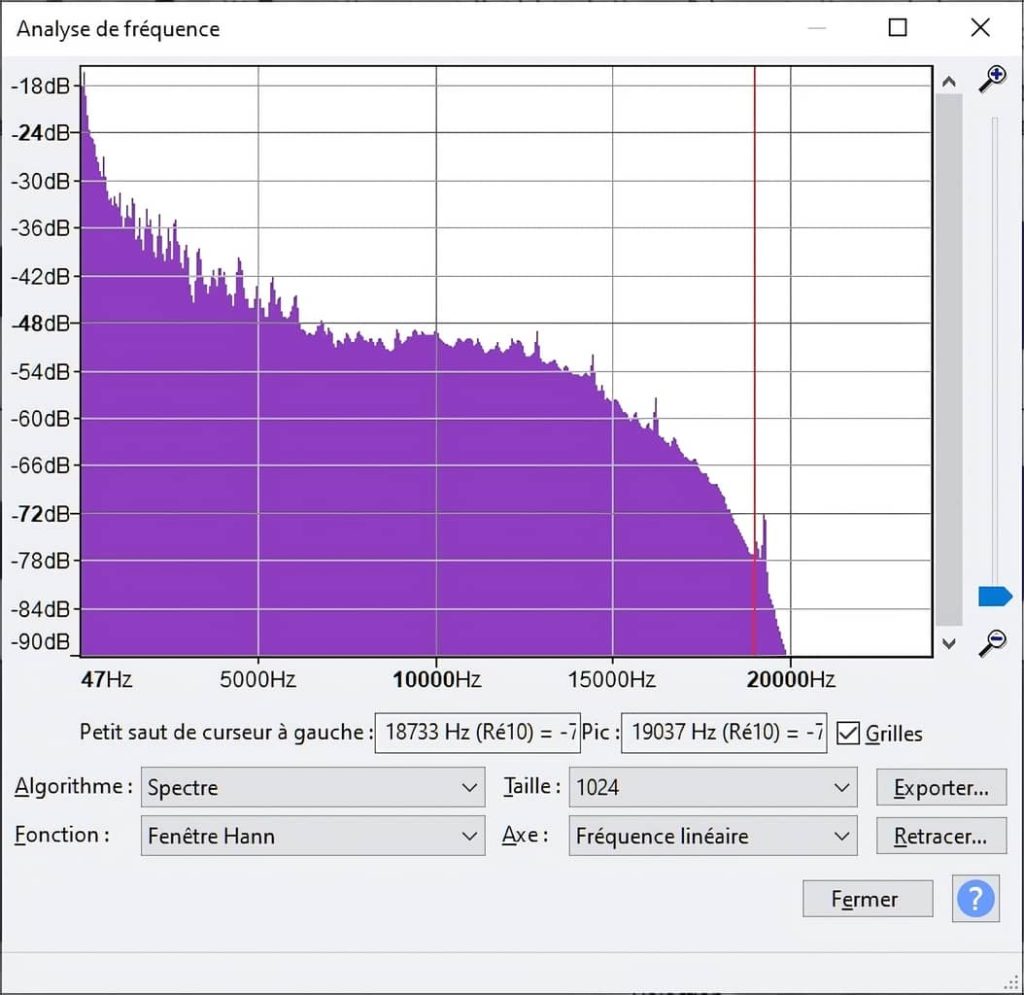Toggle the Grilles checkbox
Image resolution: width=1024 pixels, height=995 pixels.
coord(848,733)
